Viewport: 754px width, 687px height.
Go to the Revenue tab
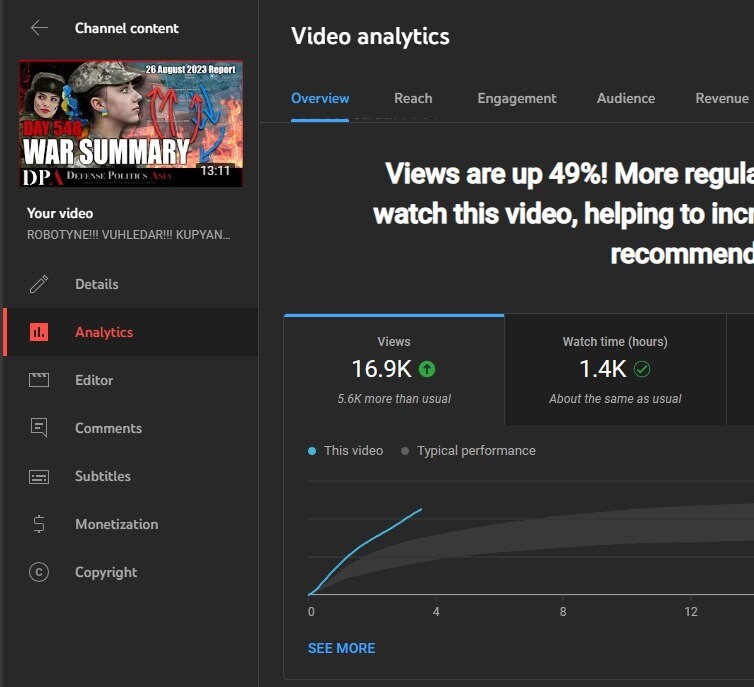click(721, 98)
